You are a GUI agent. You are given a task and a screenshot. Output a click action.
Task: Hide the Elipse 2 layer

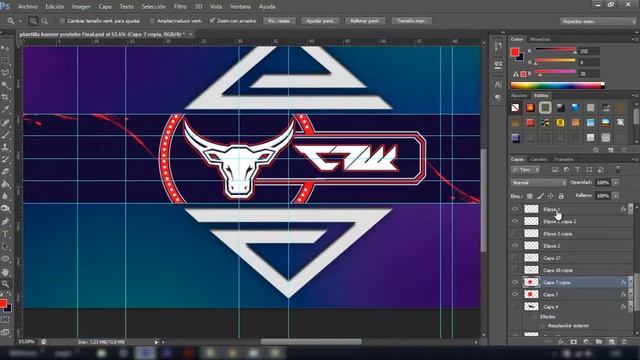pos(515,246)
